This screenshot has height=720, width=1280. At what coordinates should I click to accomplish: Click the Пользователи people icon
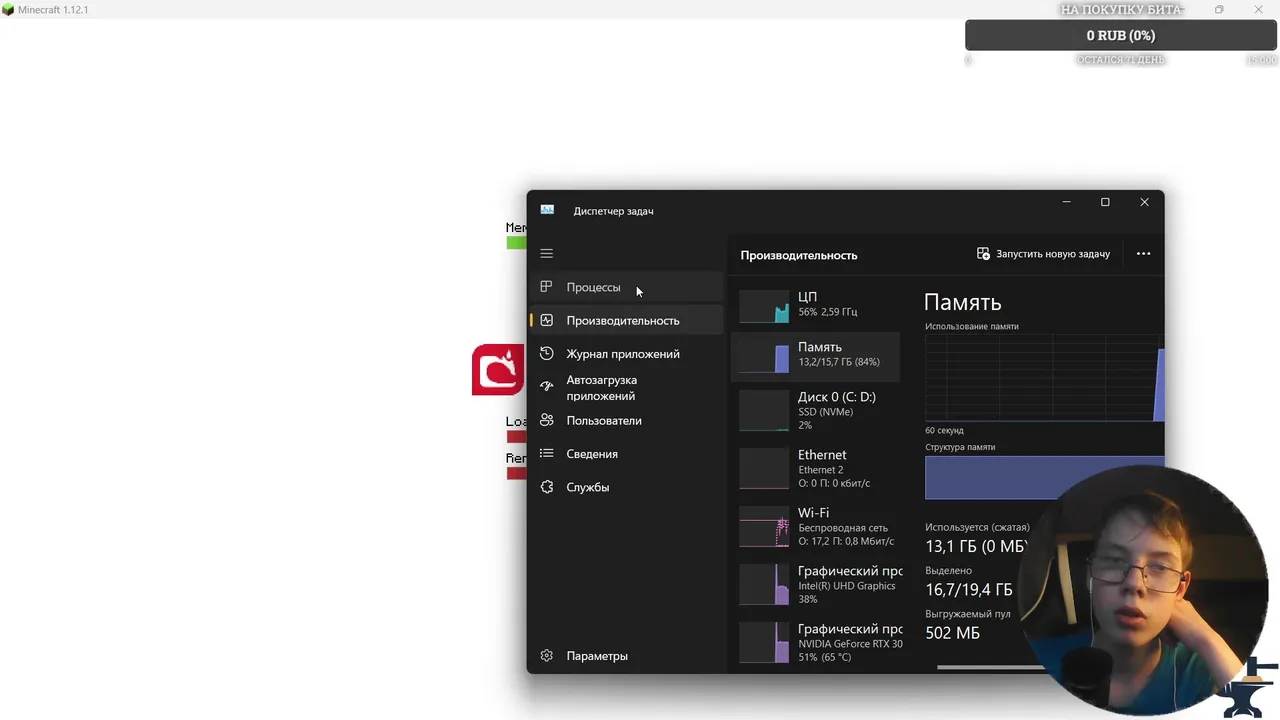pyautogui.click(x=546, y=420)
